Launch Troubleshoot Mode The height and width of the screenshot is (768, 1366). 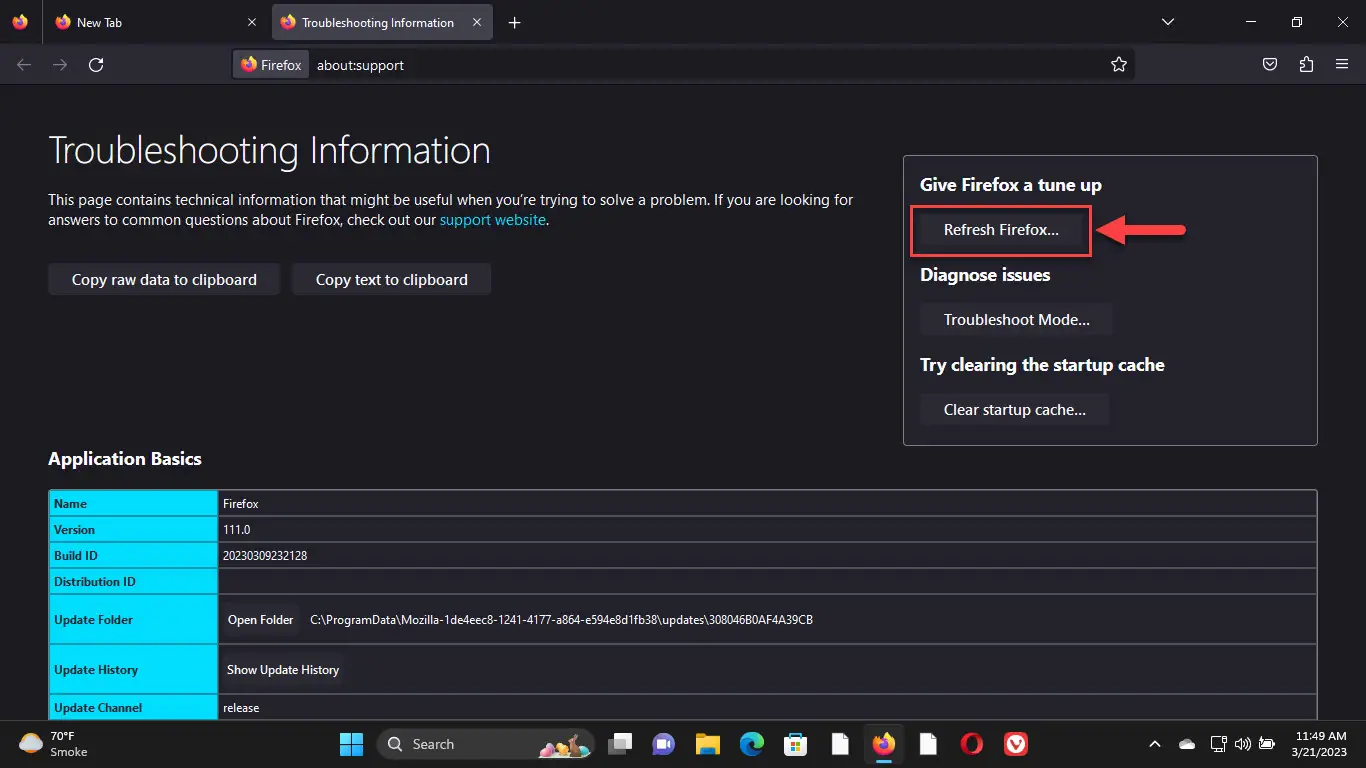click(1016, 320)
